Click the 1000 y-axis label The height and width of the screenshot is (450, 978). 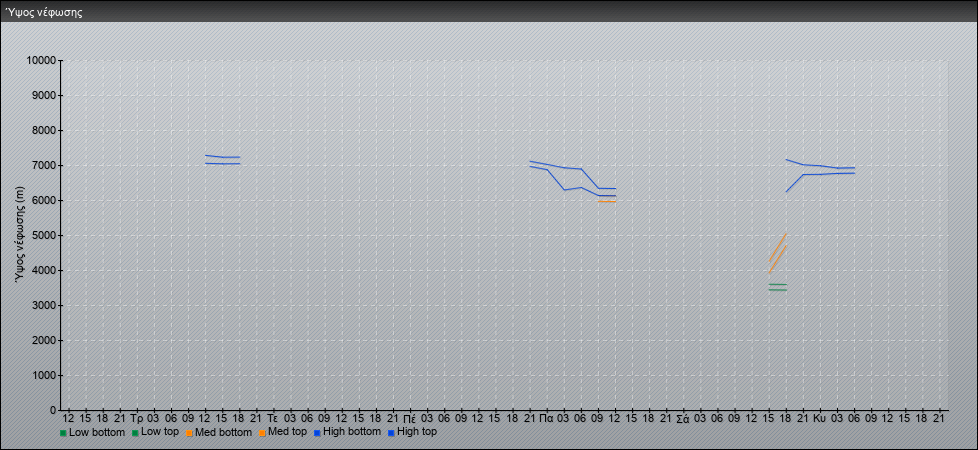44,375
